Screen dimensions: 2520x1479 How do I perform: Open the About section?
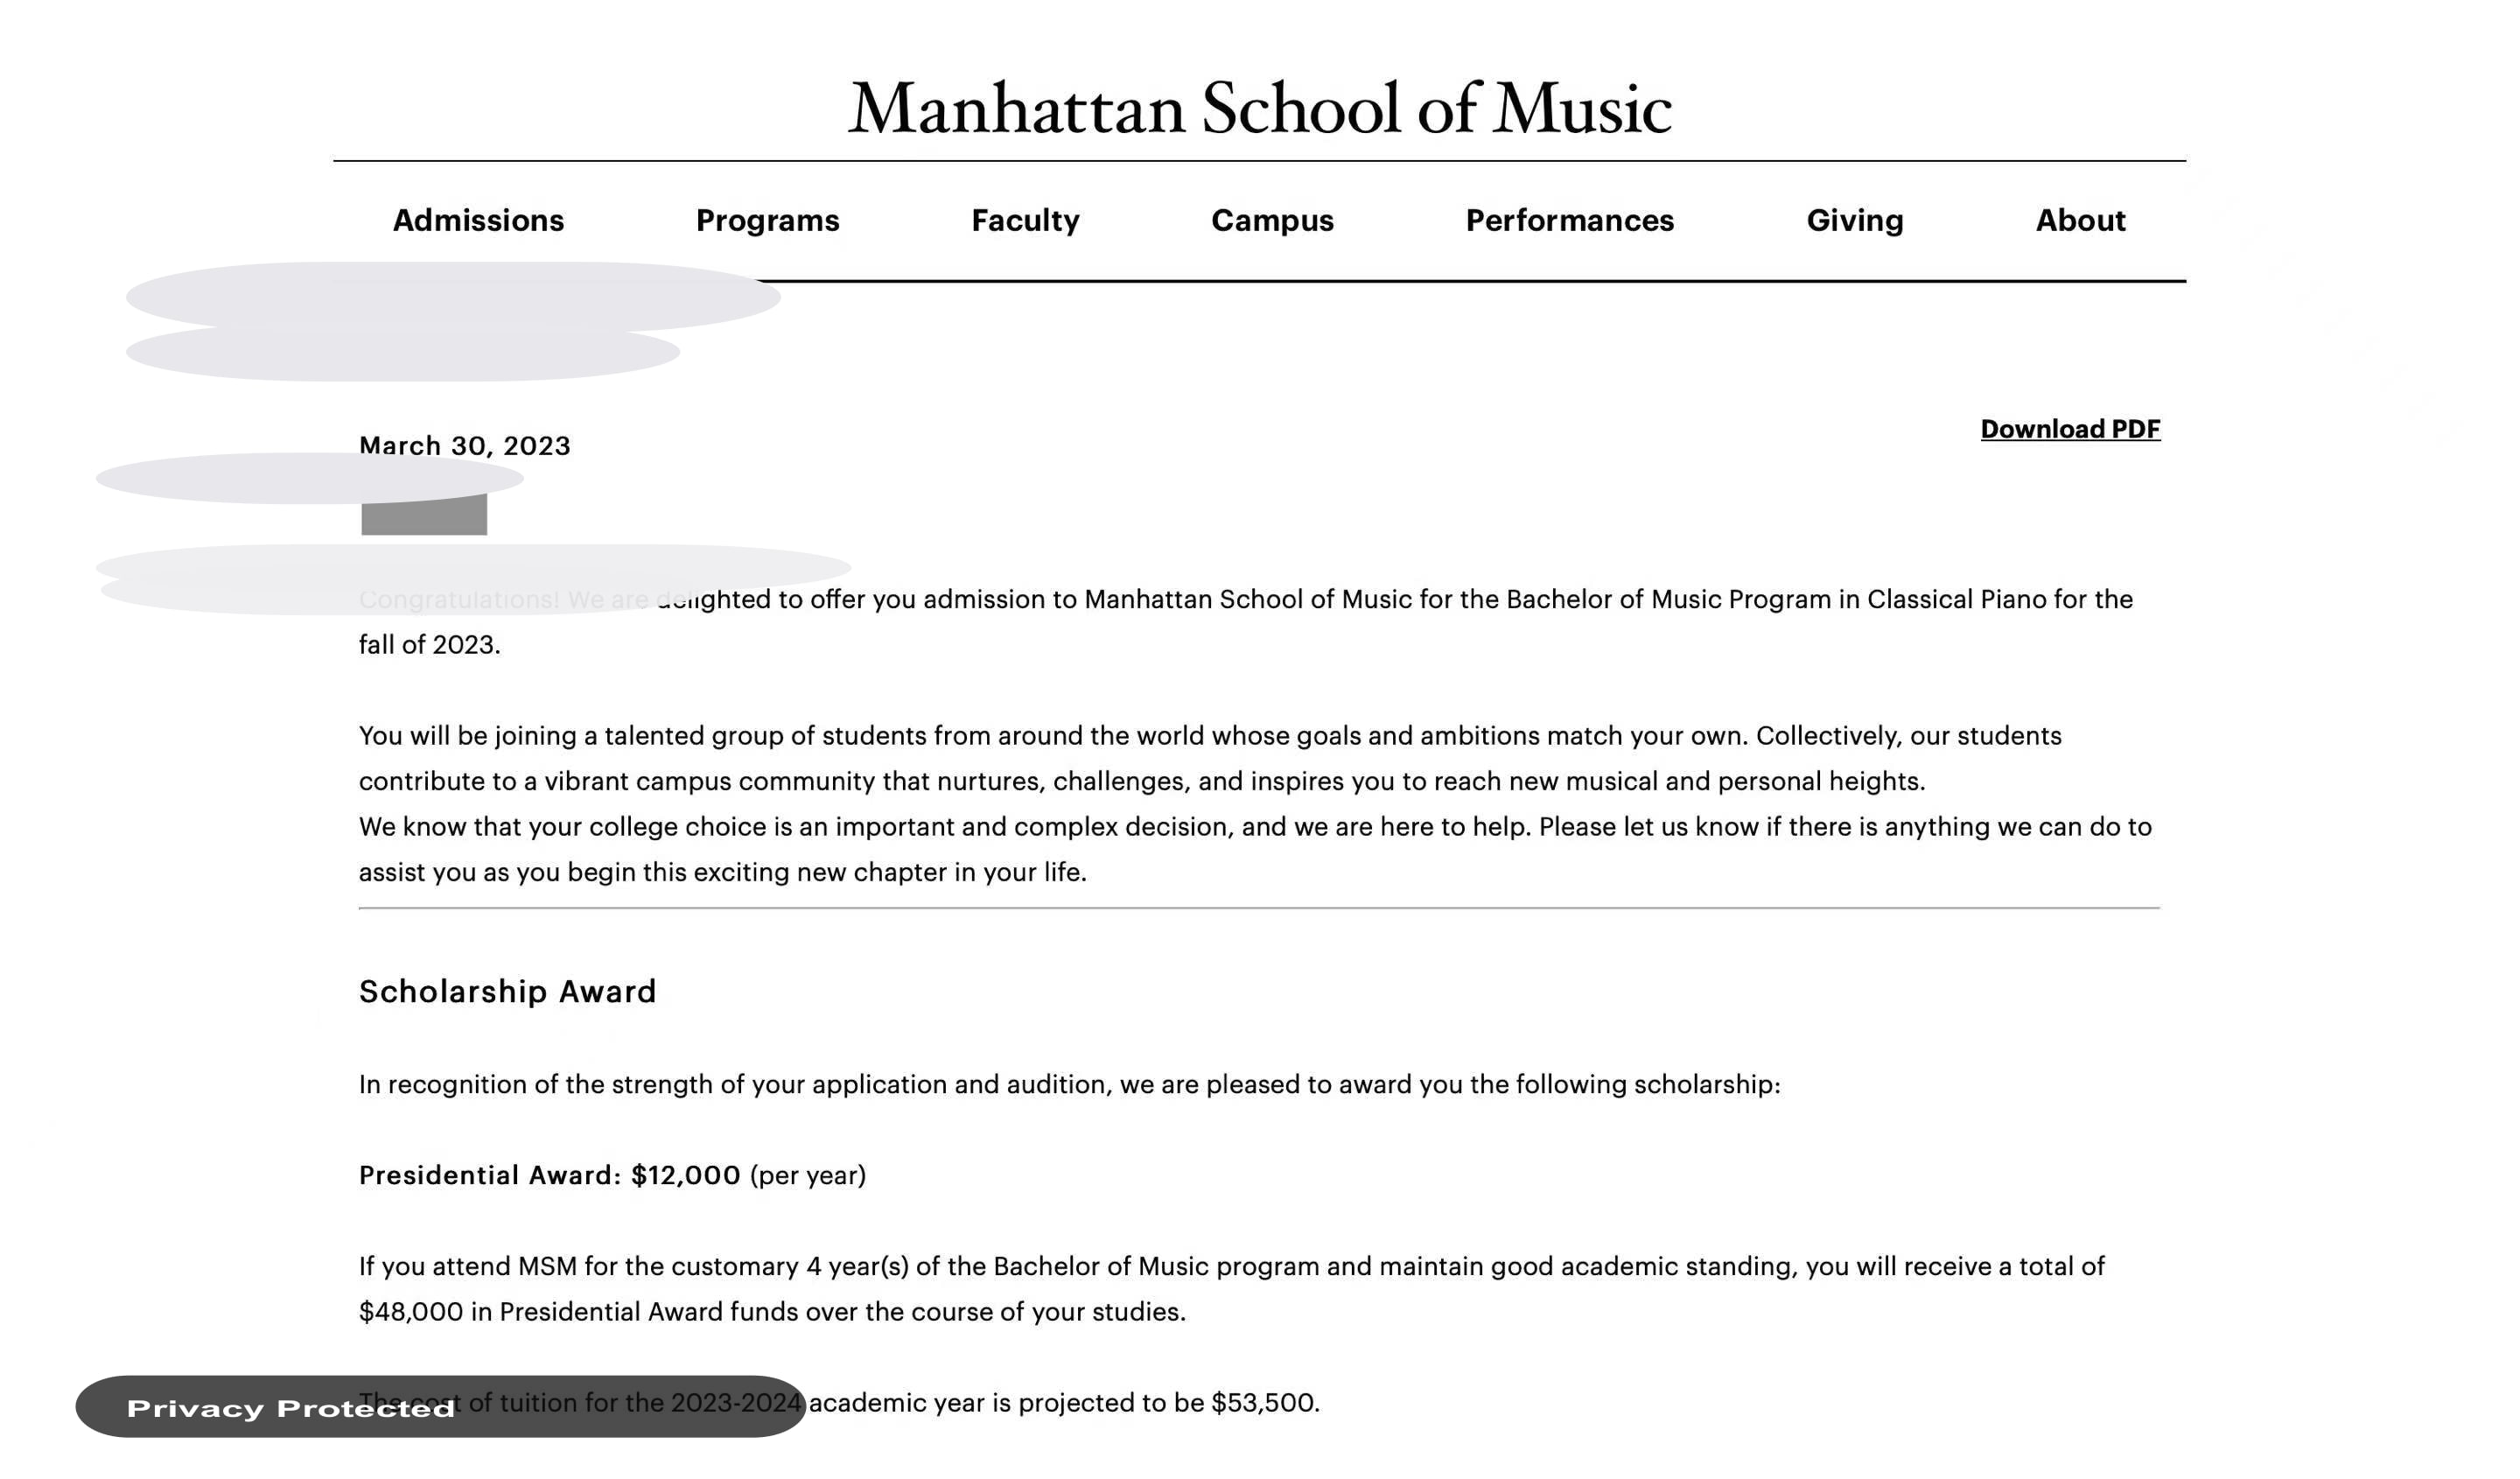coord(2080,220)
